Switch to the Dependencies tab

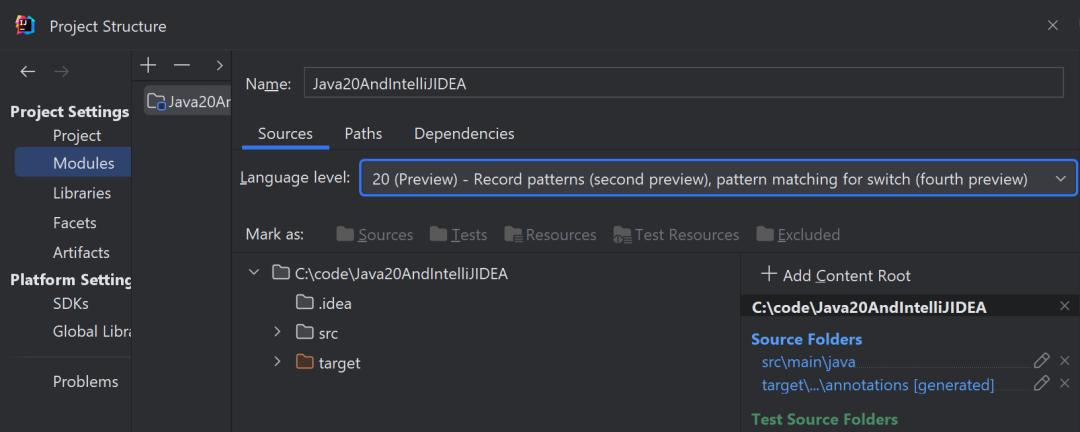click(x=464, y=134)
